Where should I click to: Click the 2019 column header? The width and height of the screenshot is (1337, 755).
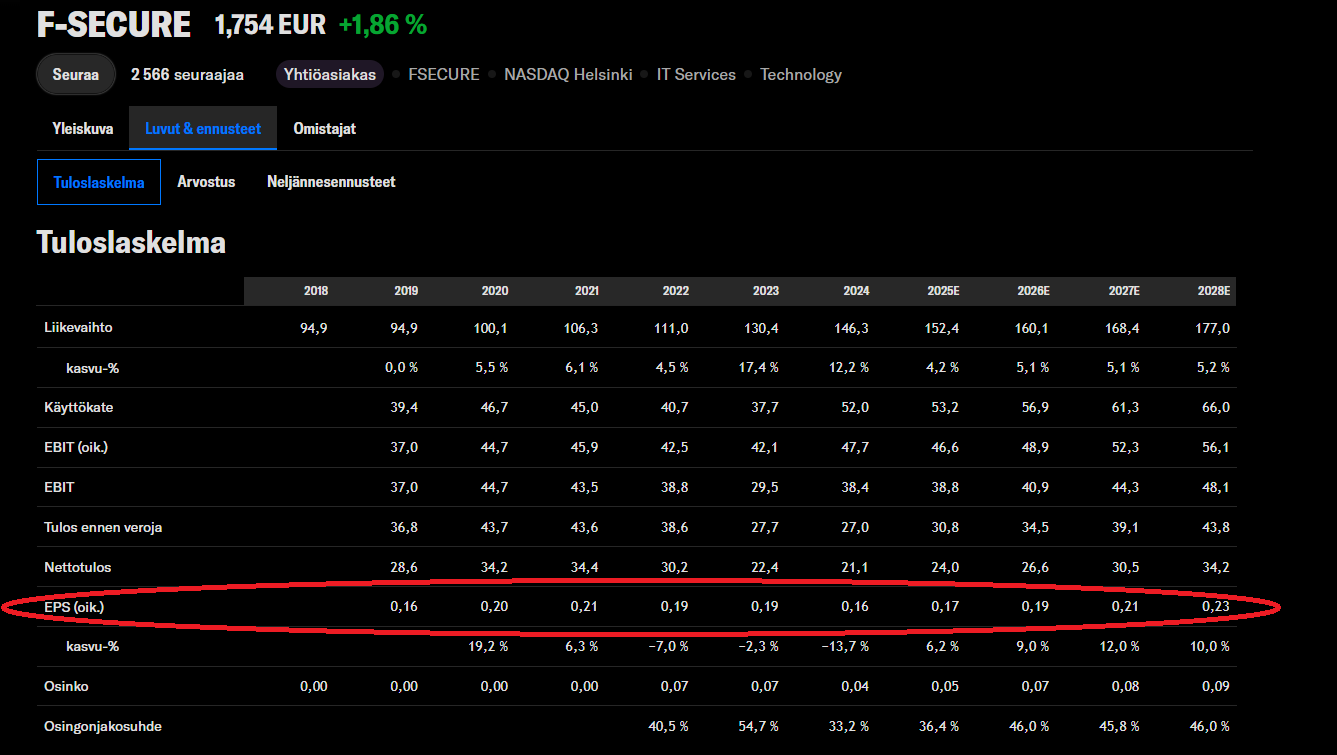tap(406, 291)
